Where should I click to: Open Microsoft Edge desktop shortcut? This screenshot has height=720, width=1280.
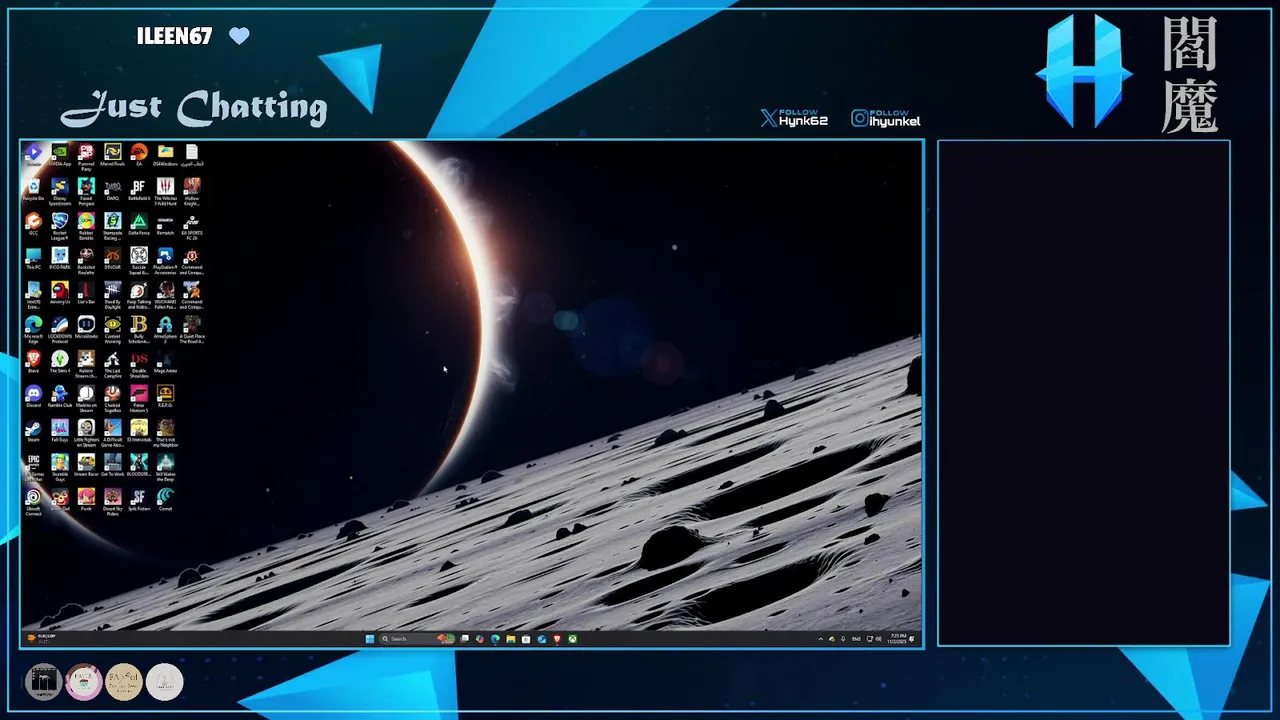[33, 330]
